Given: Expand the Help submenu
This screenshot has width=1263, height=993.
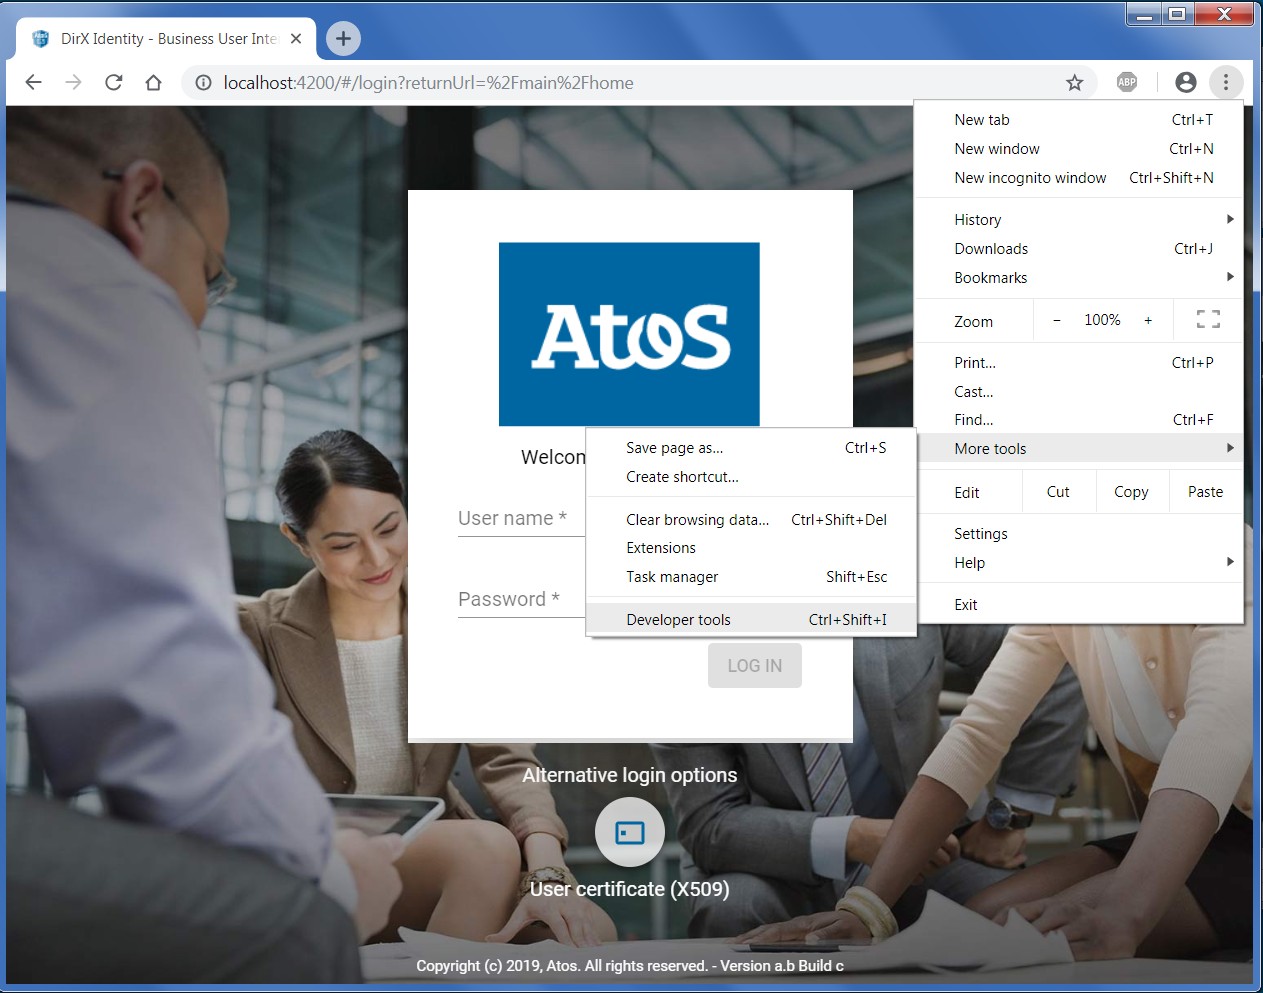Looking at the screenshot, I should point(969,562).
